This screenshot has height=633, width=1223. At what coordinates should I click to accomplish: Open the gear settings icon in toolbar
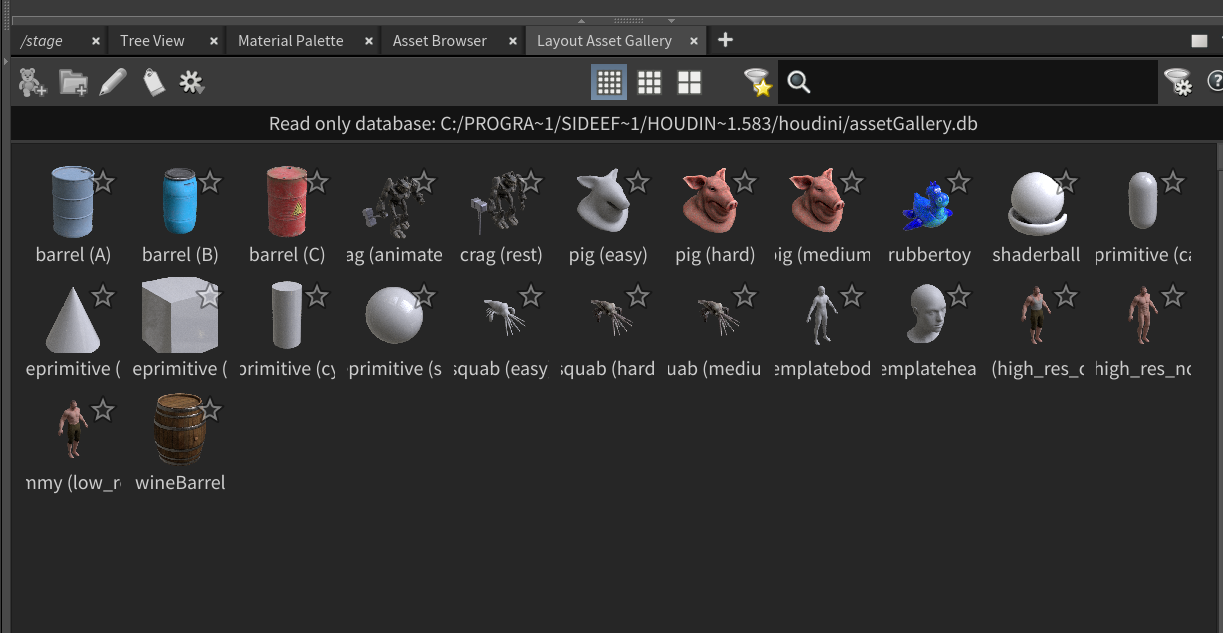(x=192, y=82)
